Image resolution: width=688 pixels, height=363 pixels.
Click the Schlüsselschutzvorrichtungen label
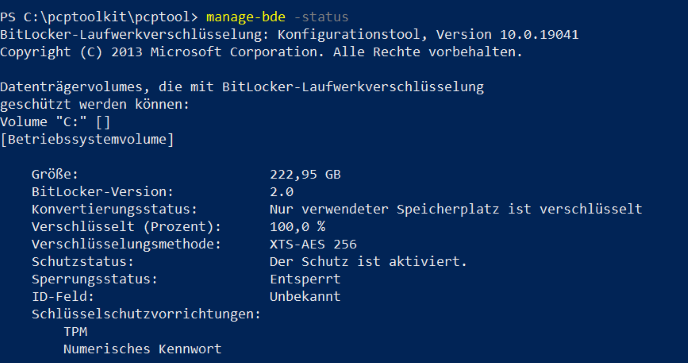tap(146, 314)
